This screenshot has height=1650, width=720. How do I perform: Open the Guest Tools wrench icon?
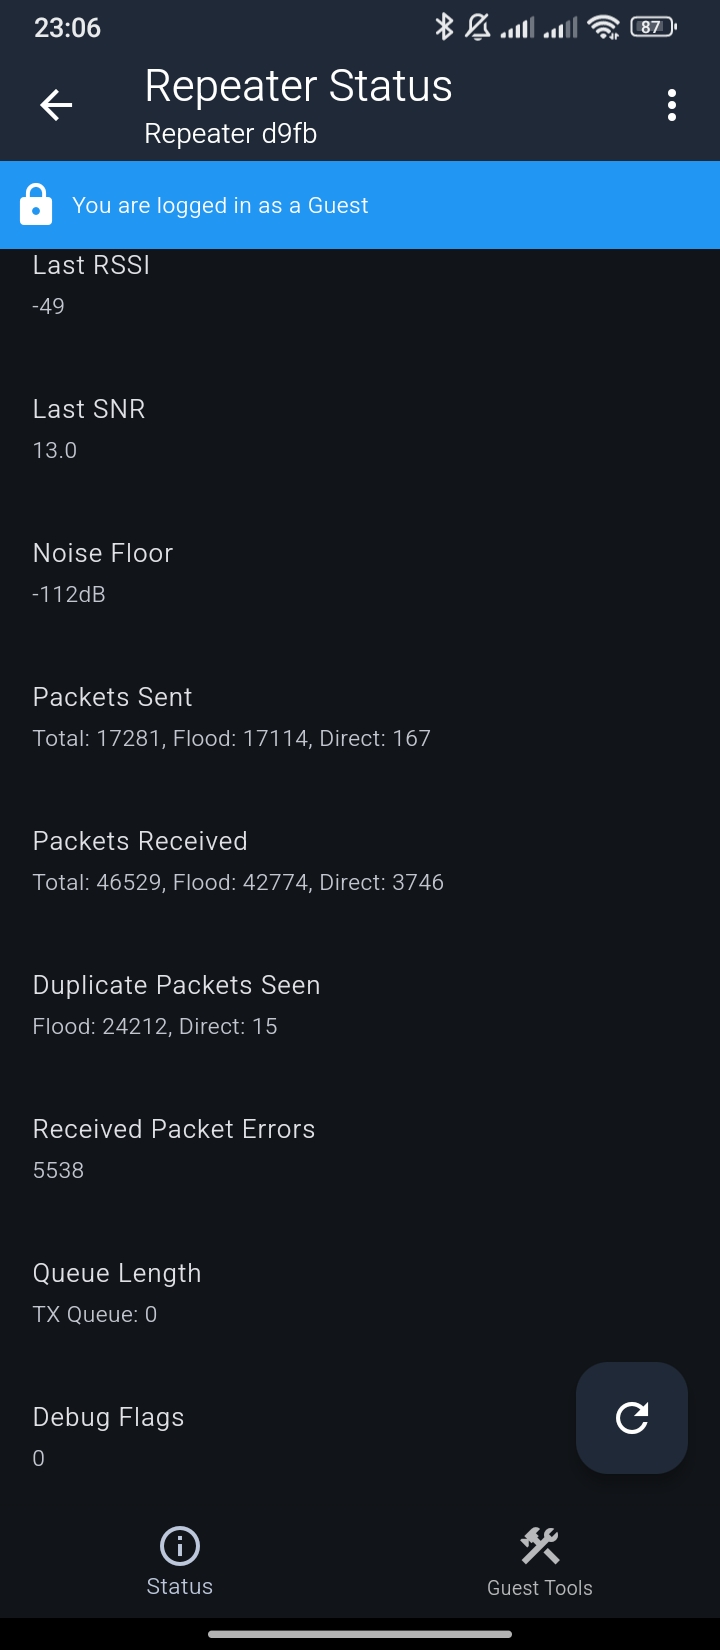tap(540, 1546)
